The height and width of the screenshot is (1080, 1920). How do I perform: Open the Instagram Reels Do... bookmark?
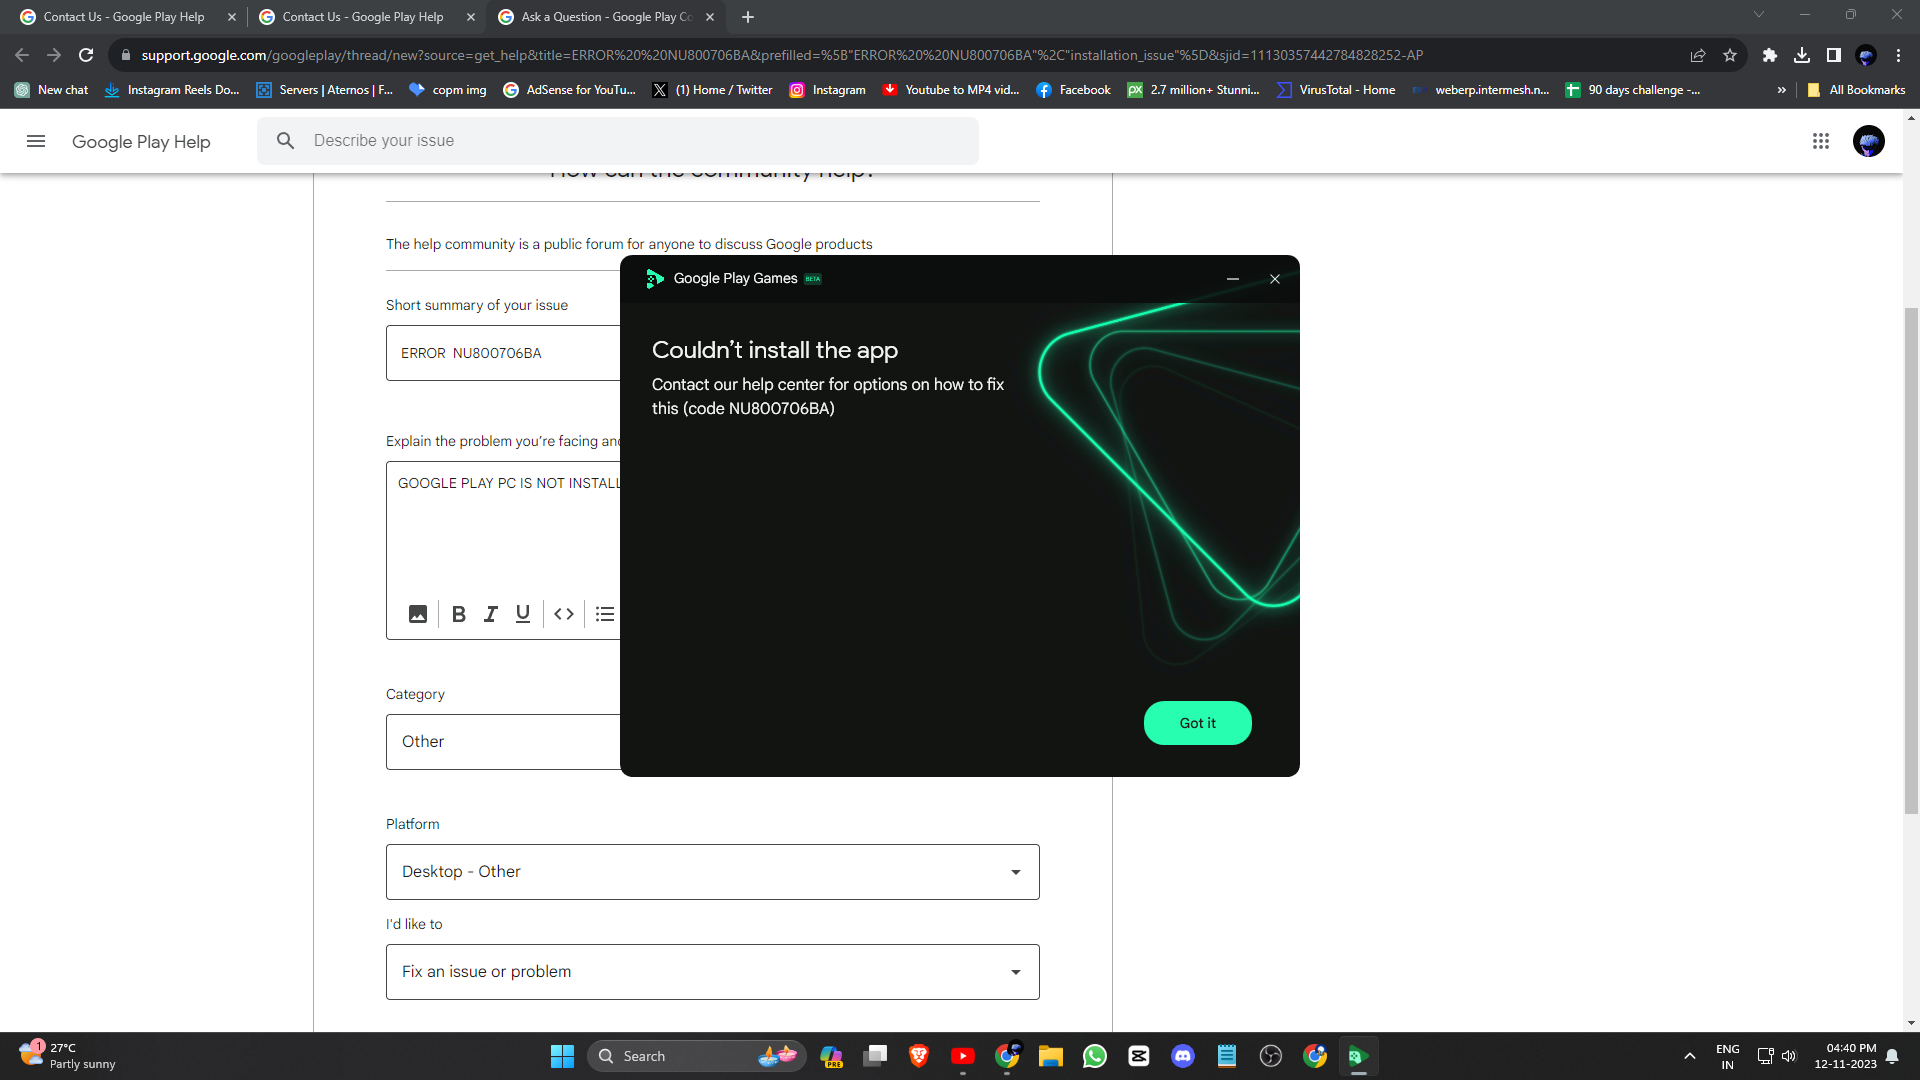172,90
